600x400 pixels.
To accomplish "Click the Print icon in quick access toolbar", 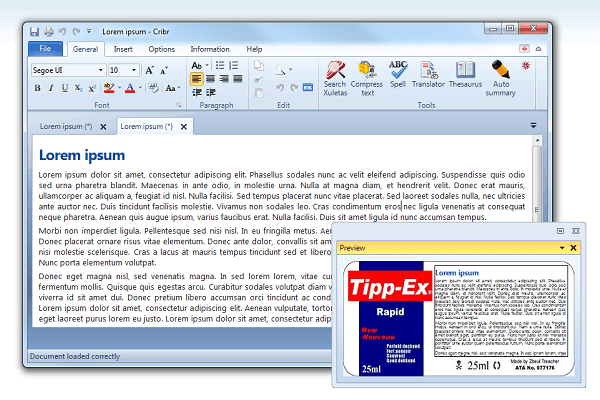I will [47, 30].
